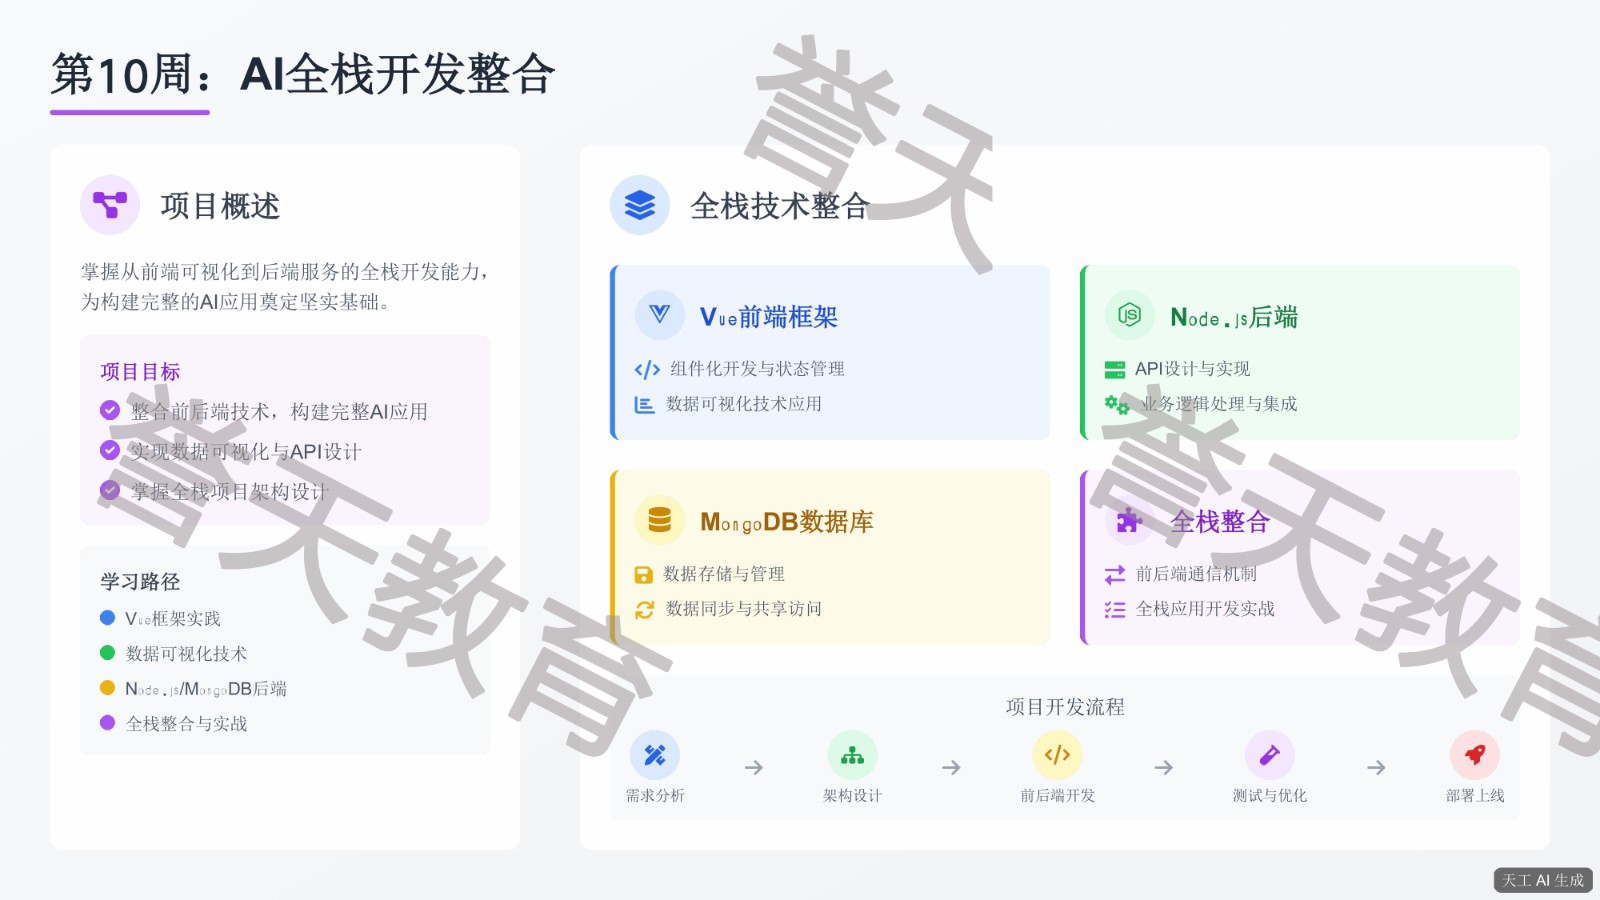
Task: Select the green dot for 数据可视化技术
Action: (x=108, y=653)
